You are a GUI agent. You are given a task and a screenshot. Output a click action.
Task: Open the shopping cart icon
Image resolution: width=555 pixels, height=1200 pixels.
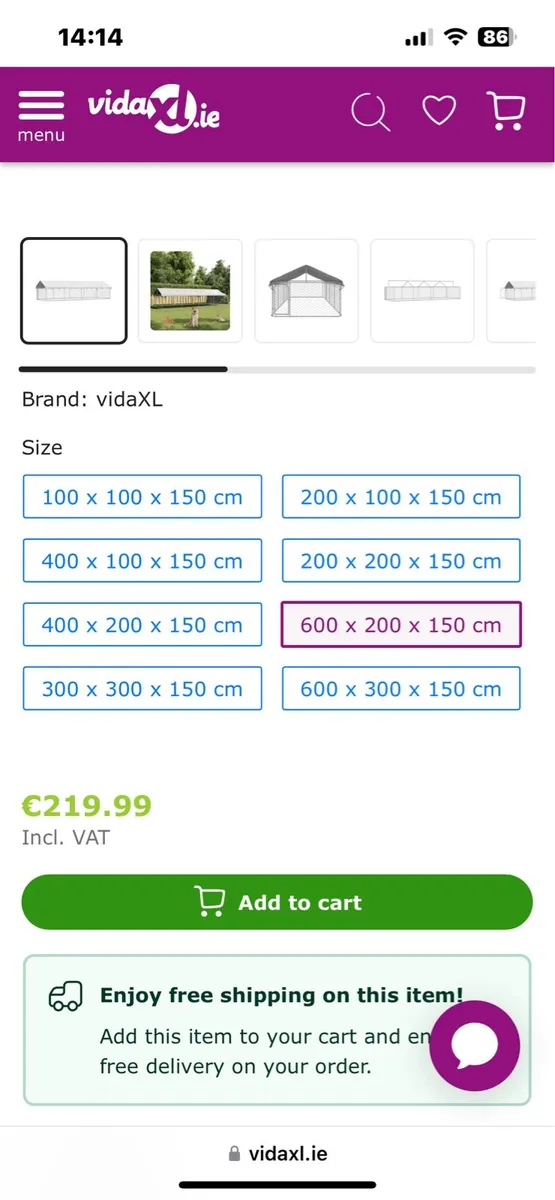[x=506, y=111]
